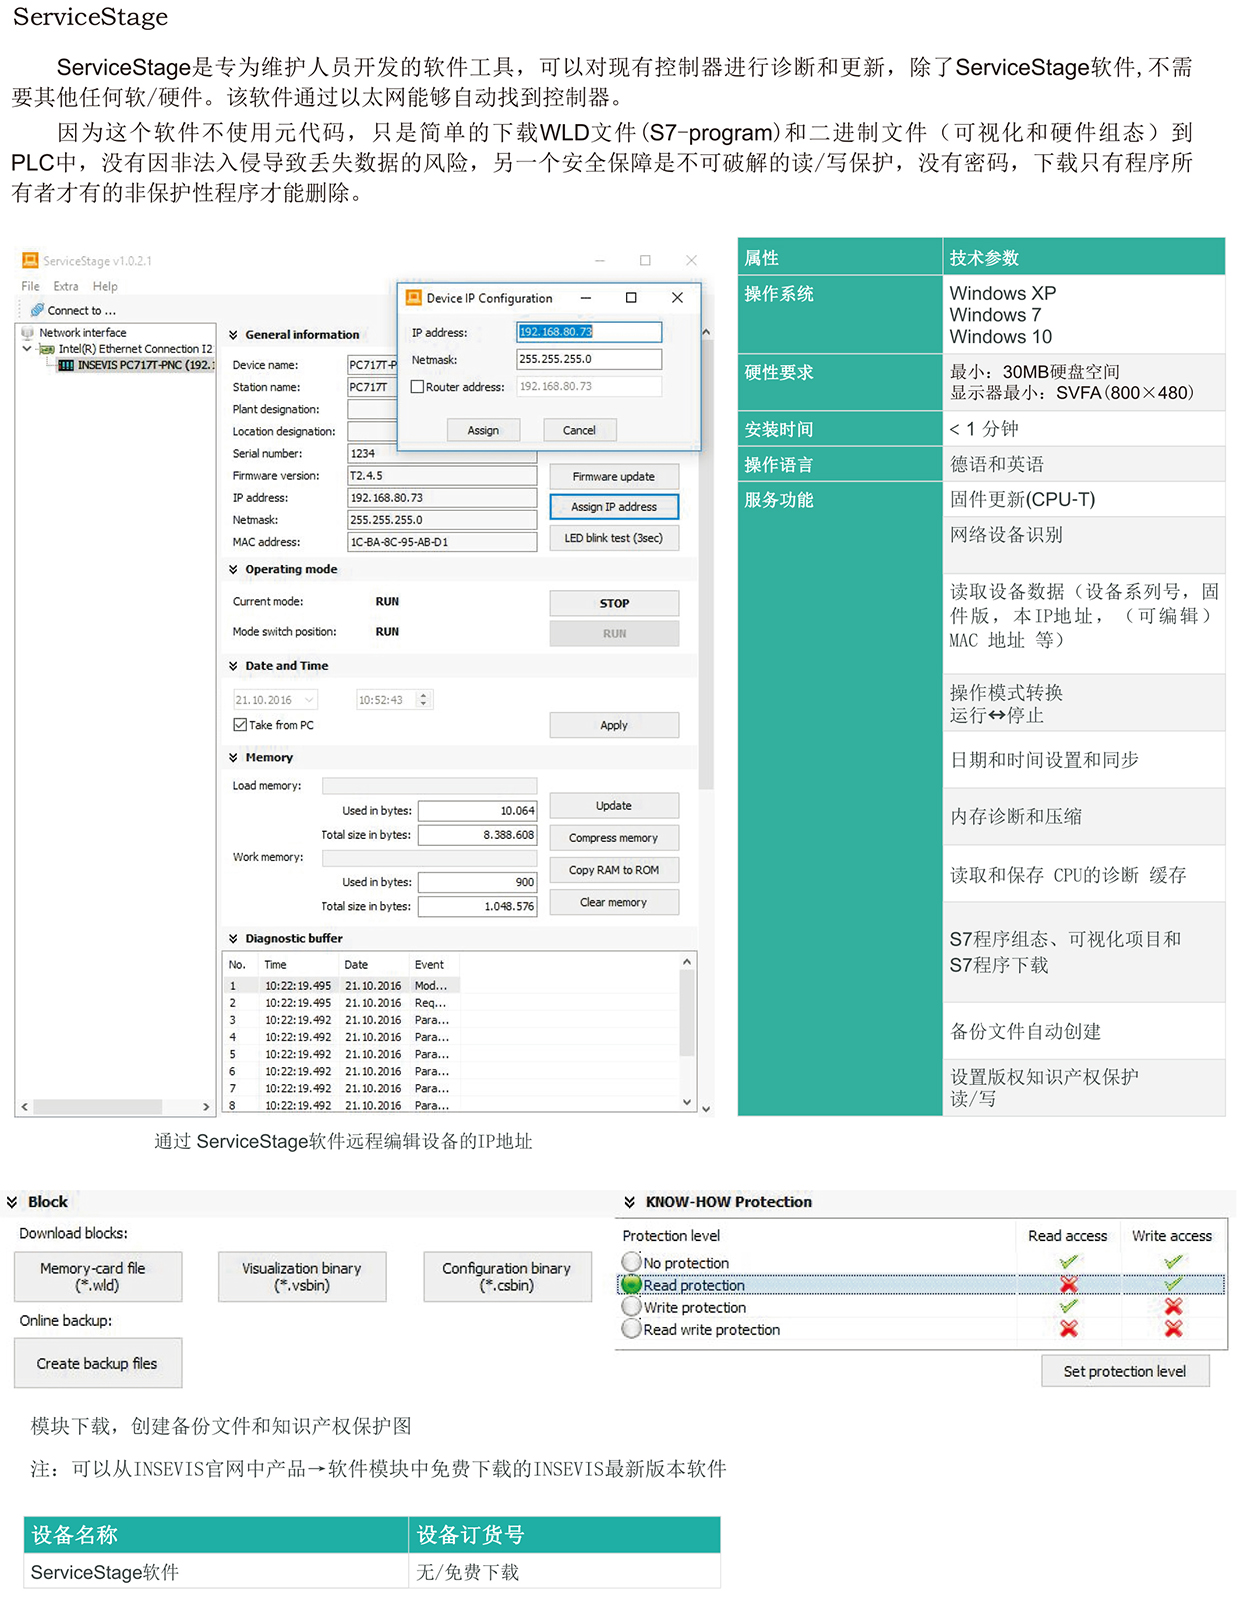Collapse the Date and Time section
The width and height of the screenshot is (1240, 1602).
click(233, 666)
